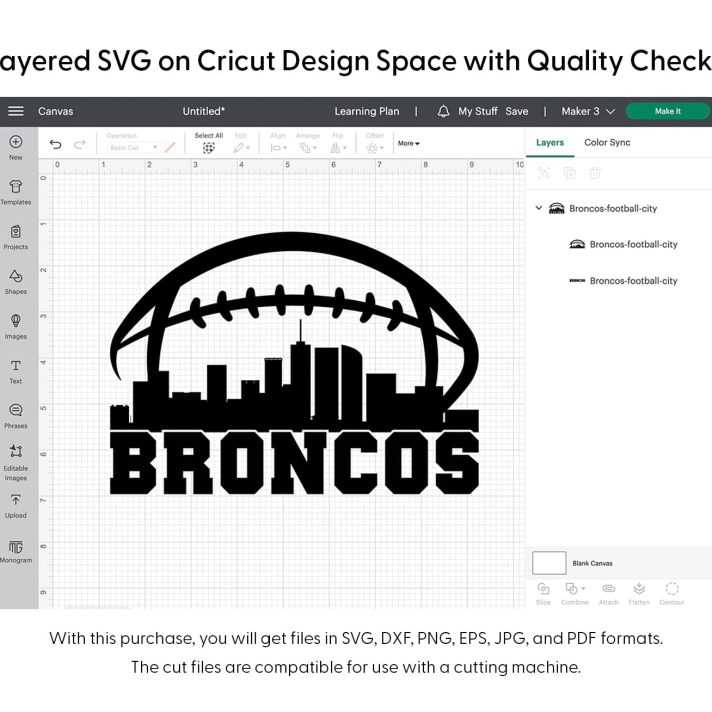Open the Images library
This screenshot has width=712, height=712.
click(15, 326)
